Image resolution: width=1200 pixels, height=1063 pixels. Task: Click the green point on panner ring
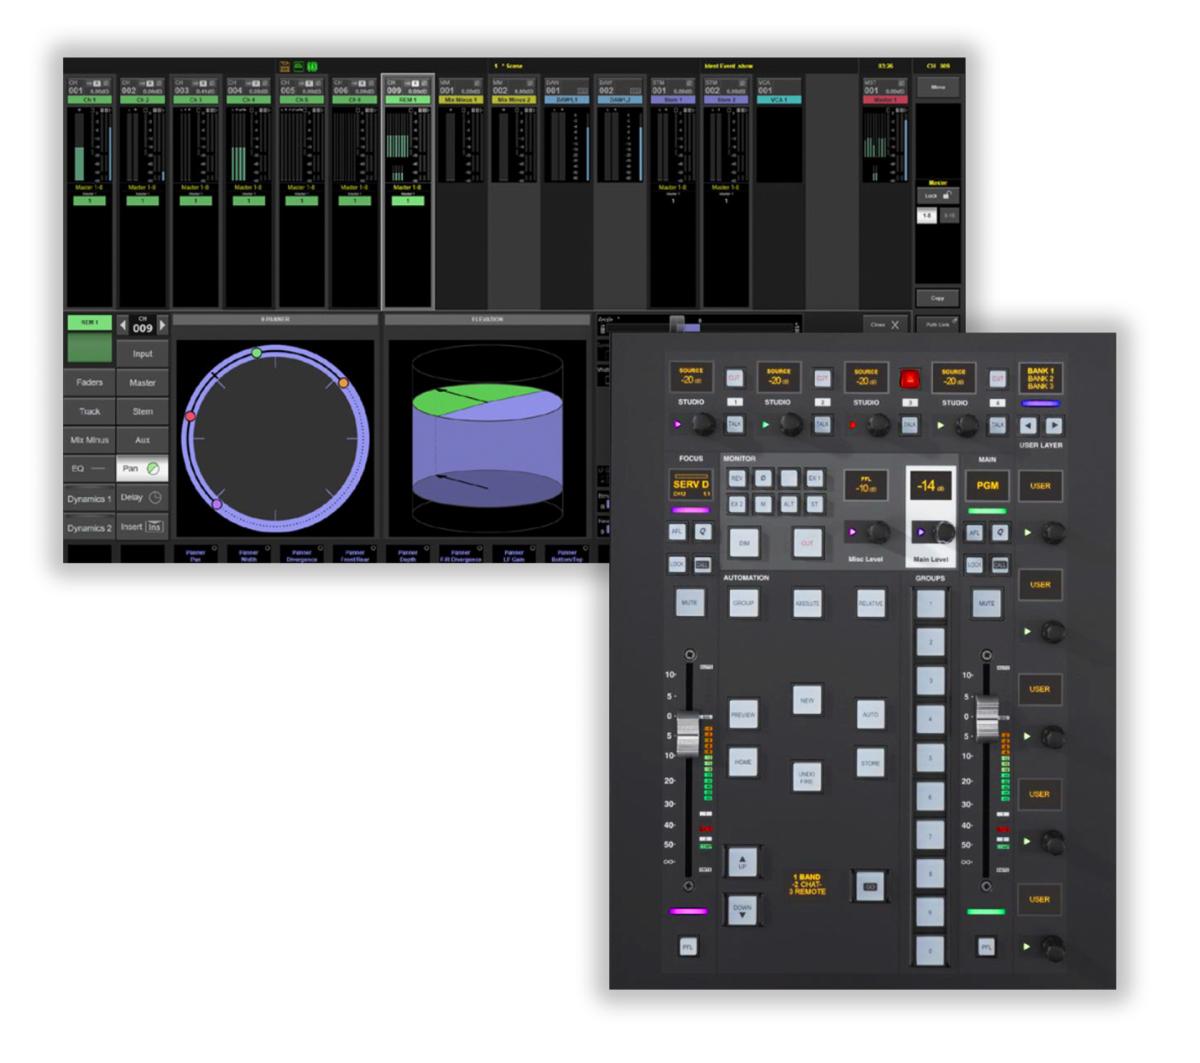coord(257,353)
